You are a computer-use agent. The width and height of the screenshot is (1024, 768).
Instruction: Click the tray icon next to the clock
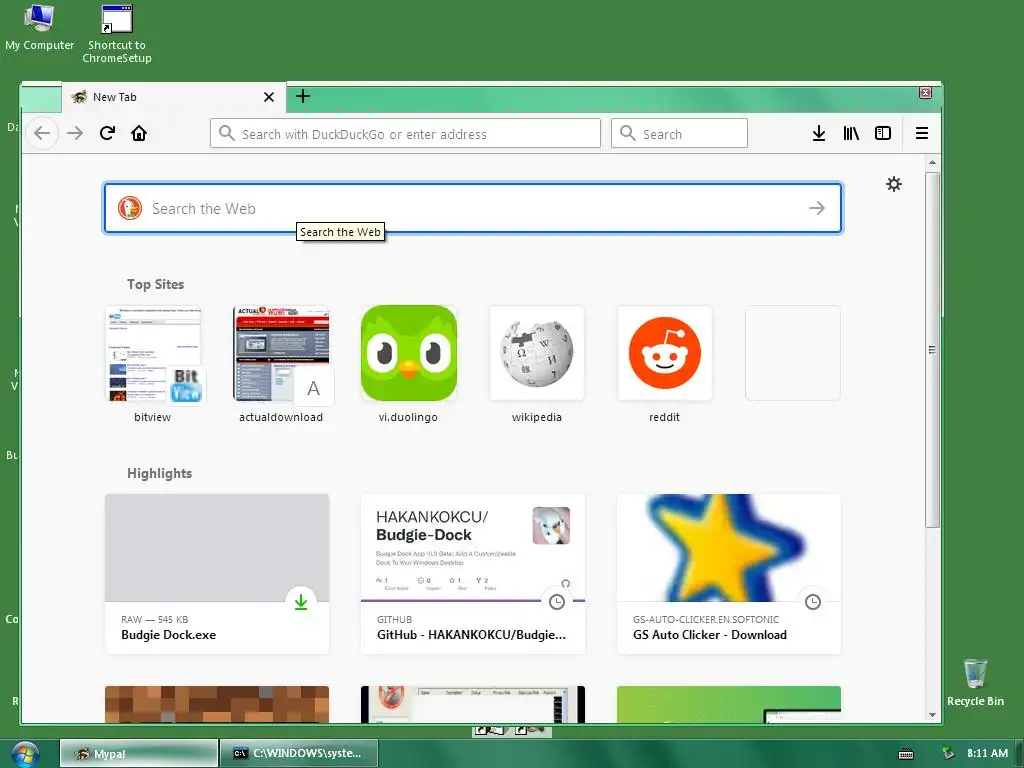(948, 754)
